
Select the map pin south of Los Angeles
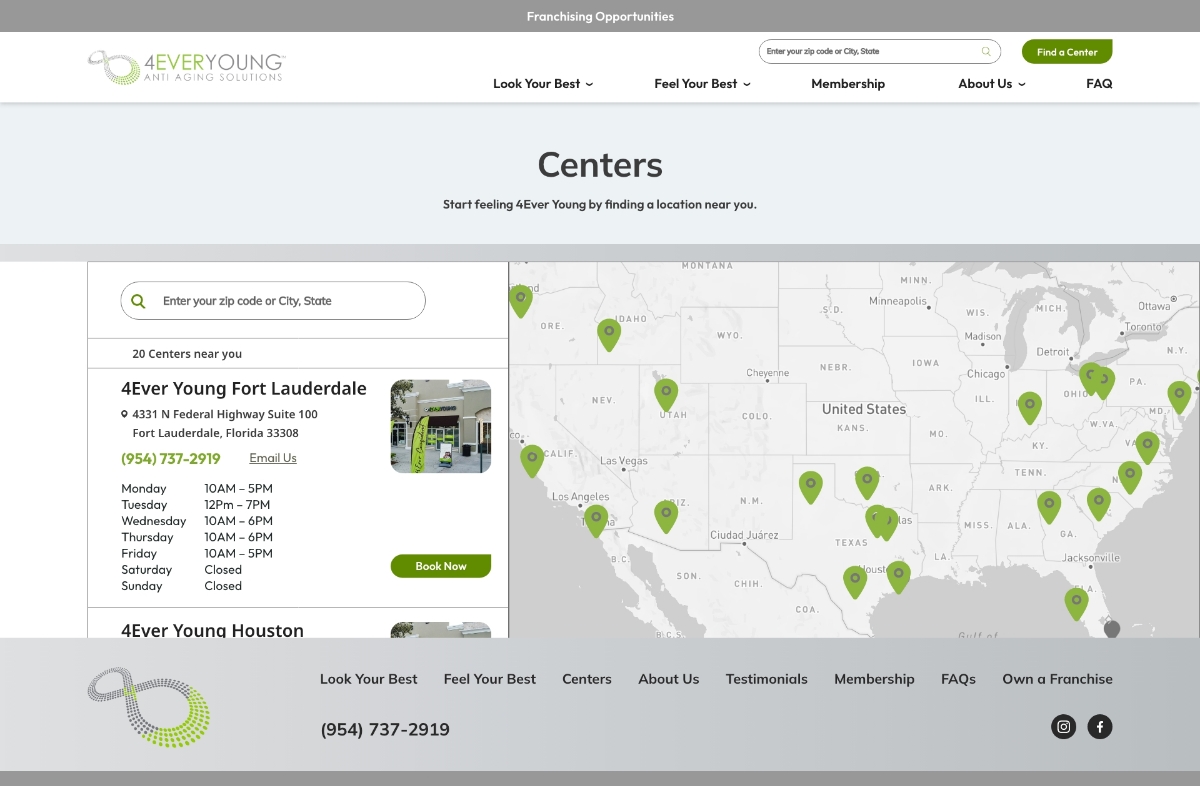(596, 520)
